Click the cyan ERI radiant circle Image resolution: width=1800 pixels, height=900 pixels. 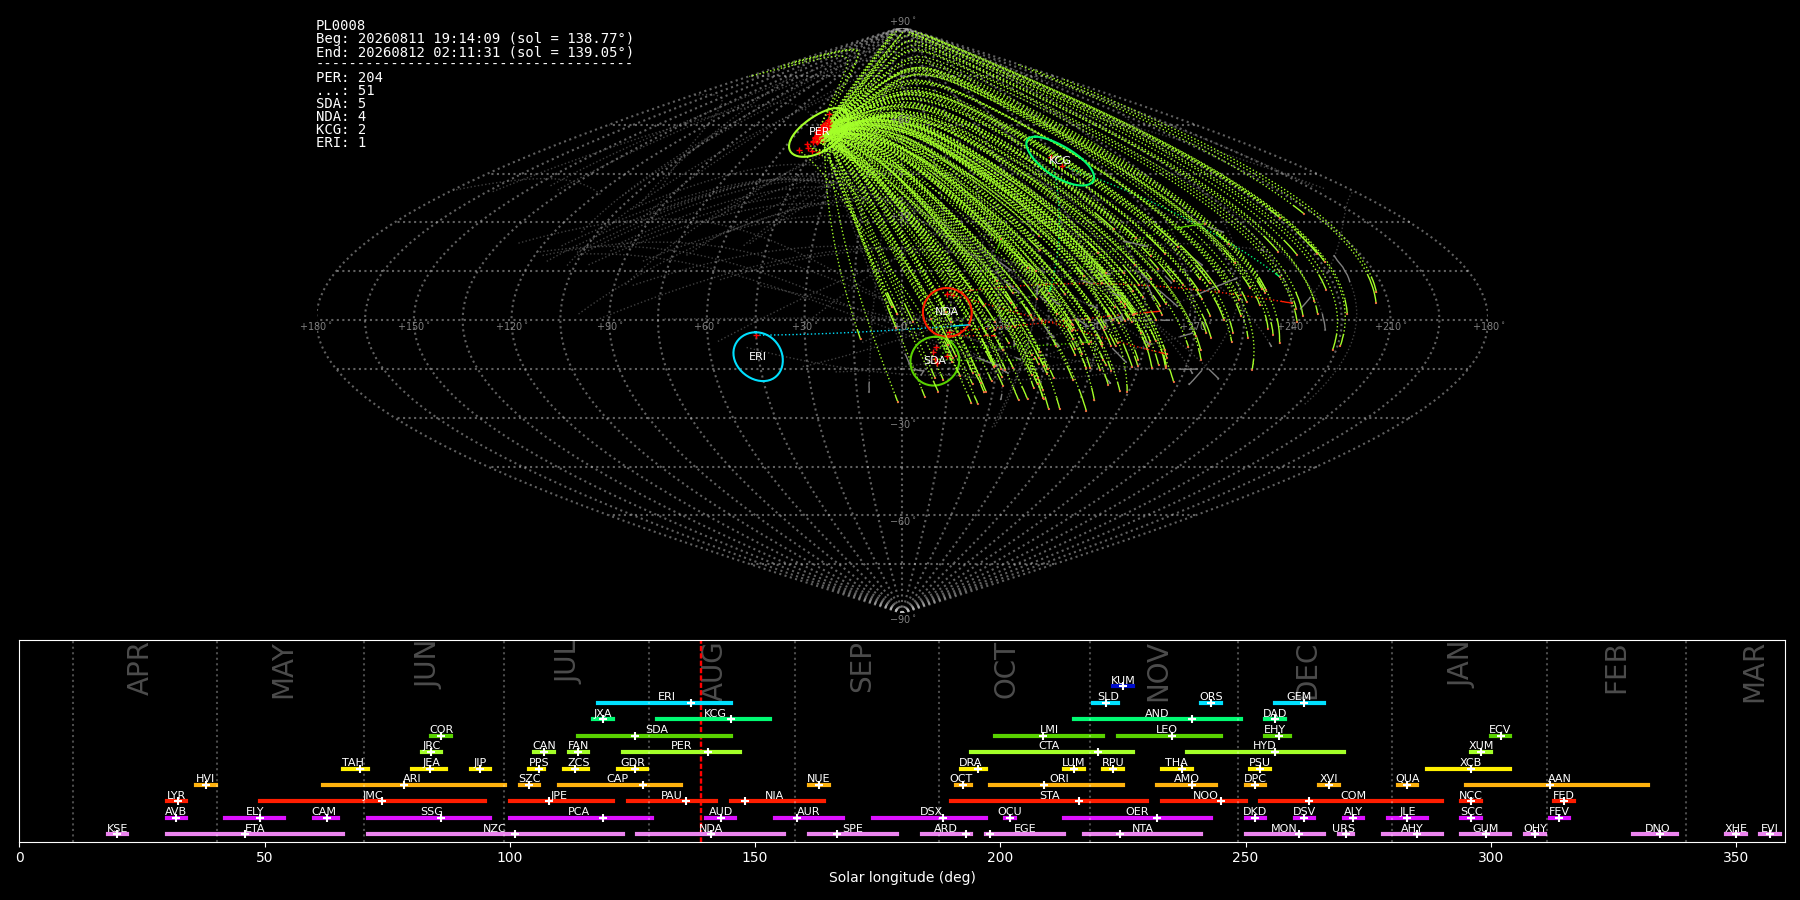pyautogui.click(x=758, y=357)
